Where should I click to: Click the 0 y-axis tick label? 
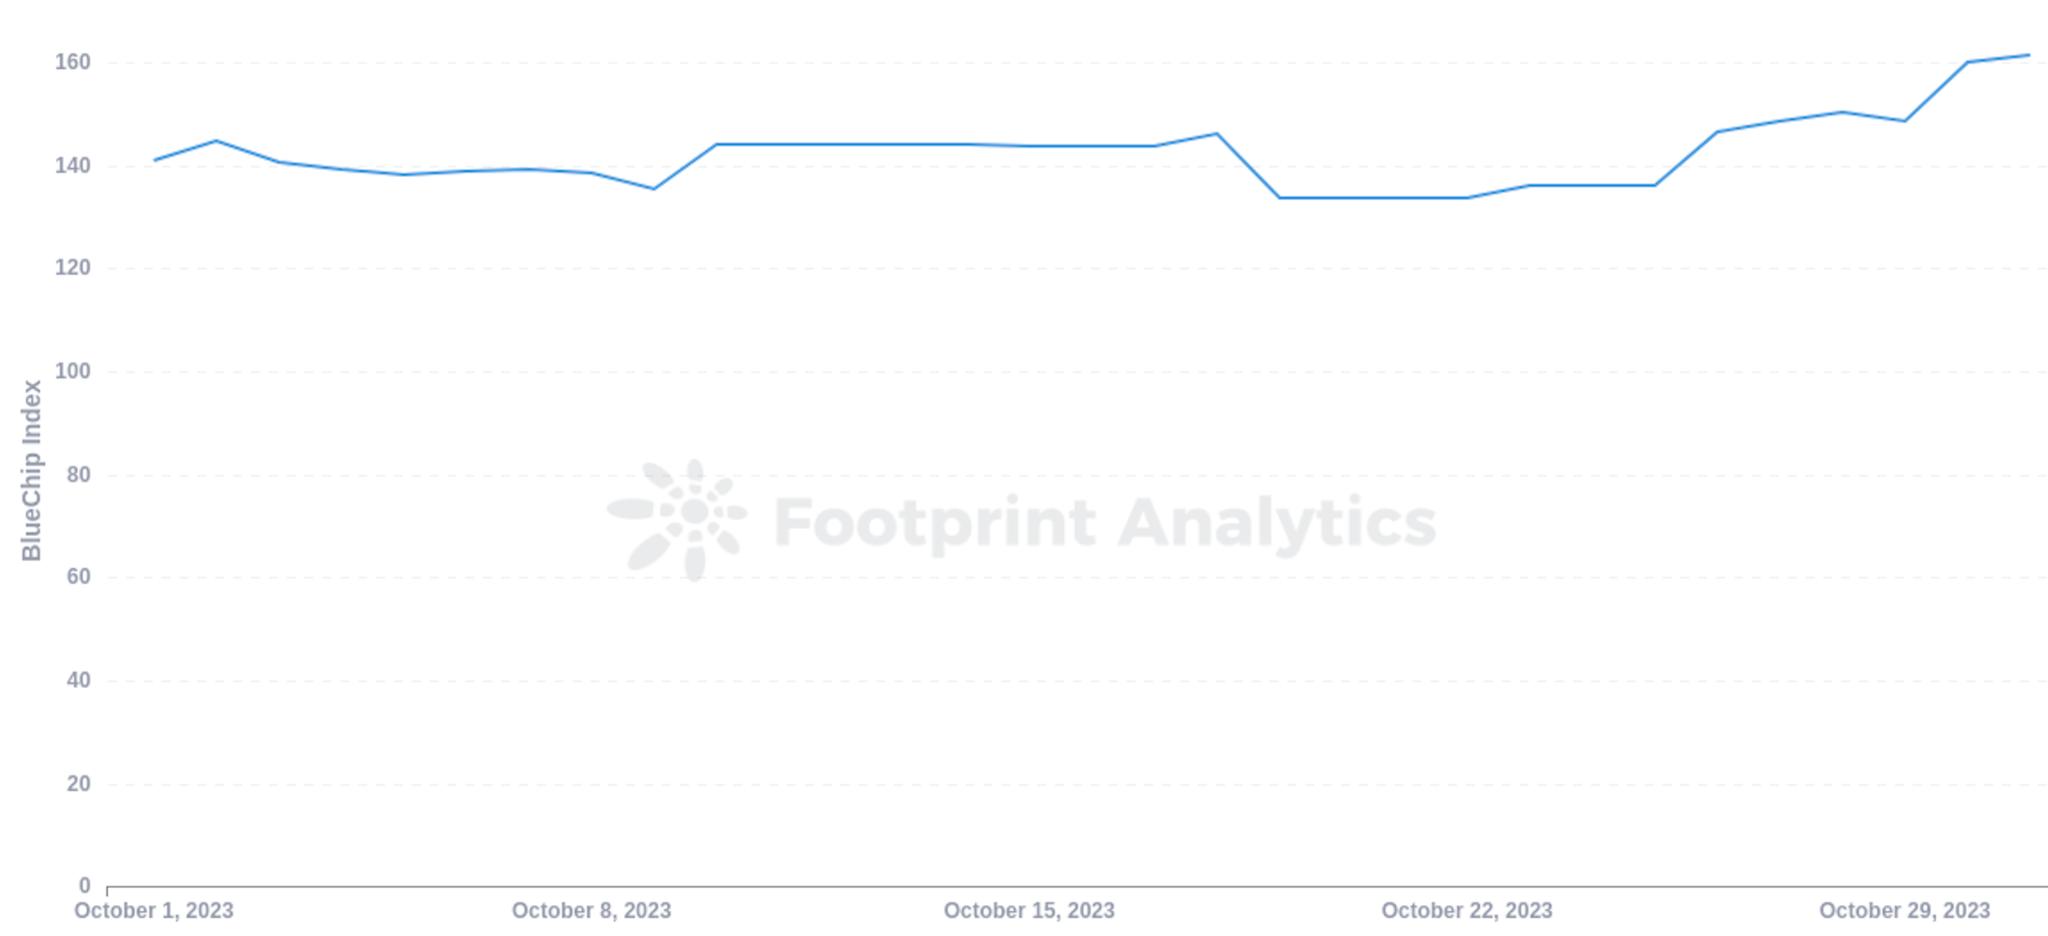pos(85,886)
